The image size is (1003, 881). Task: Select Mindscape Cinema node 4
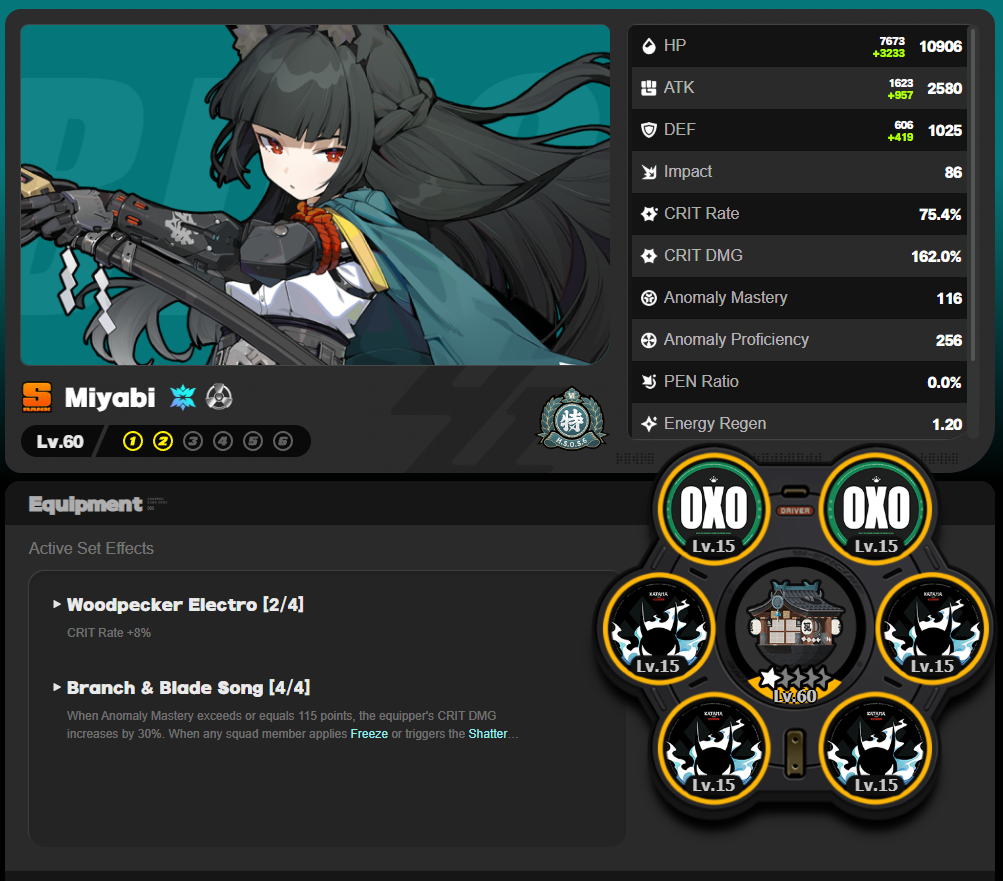[223, 441]
